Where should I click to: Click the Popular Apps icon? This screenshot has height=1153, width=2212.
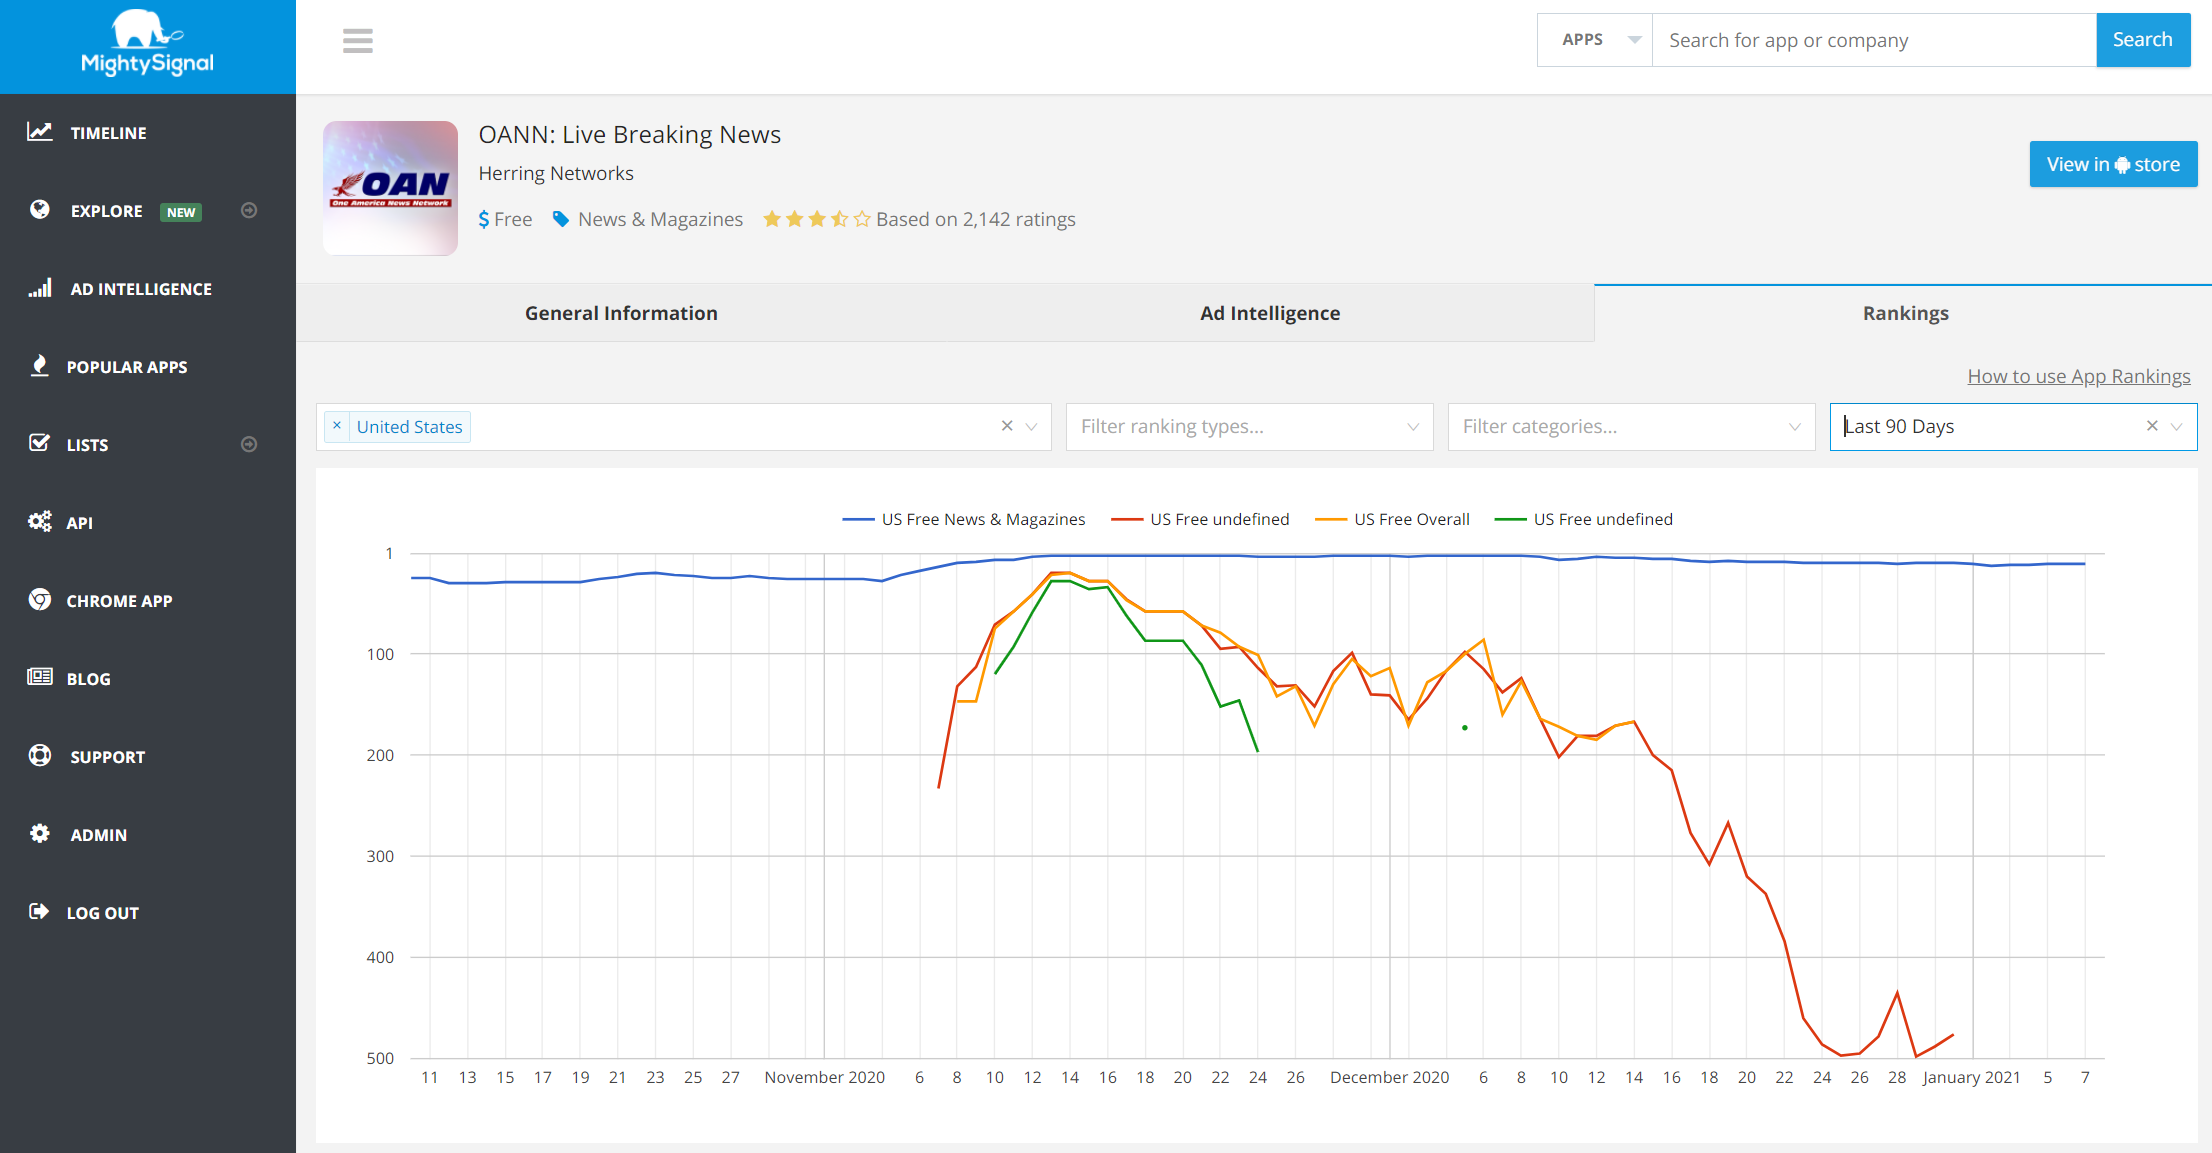coord(40,366)
